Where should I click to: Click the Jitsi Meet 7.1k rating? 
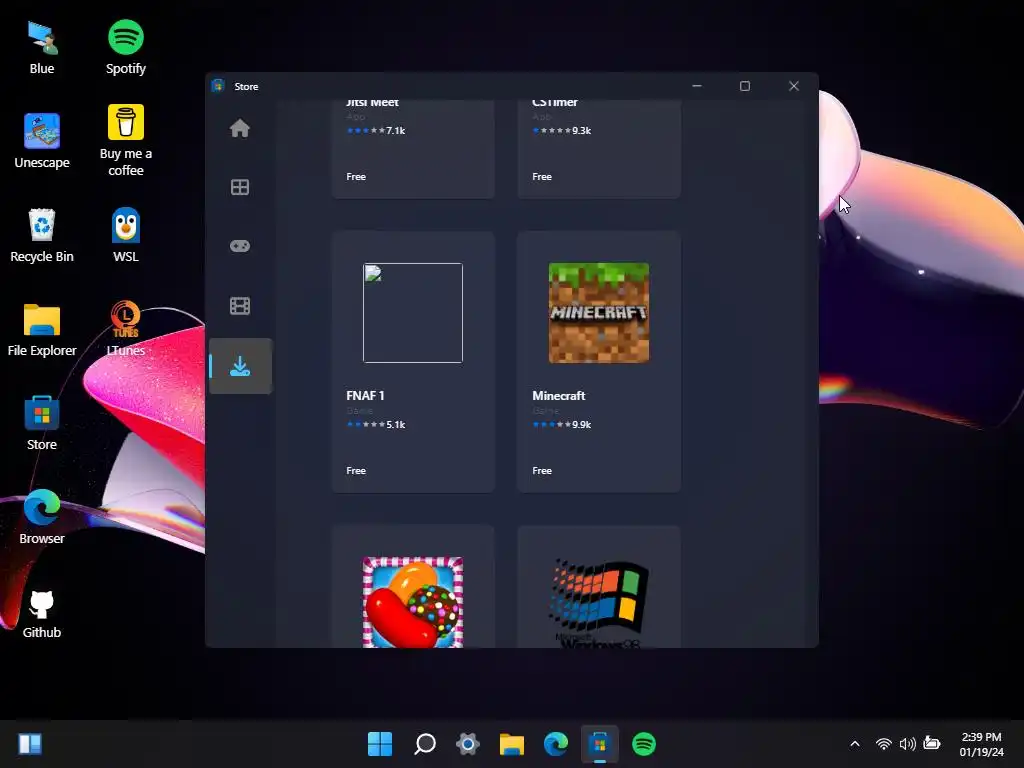coord(376,131)
